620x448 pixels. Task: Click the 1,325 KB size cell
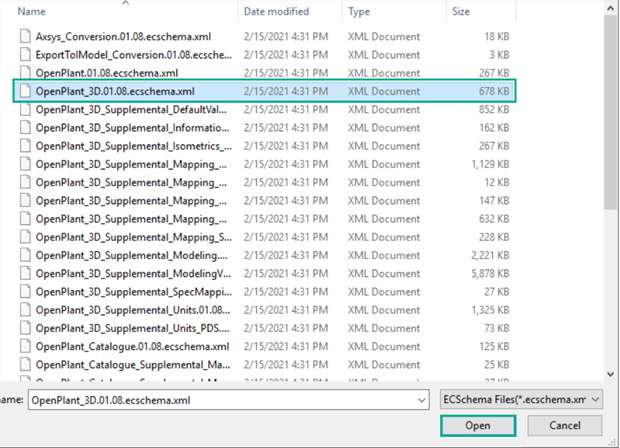490,310
